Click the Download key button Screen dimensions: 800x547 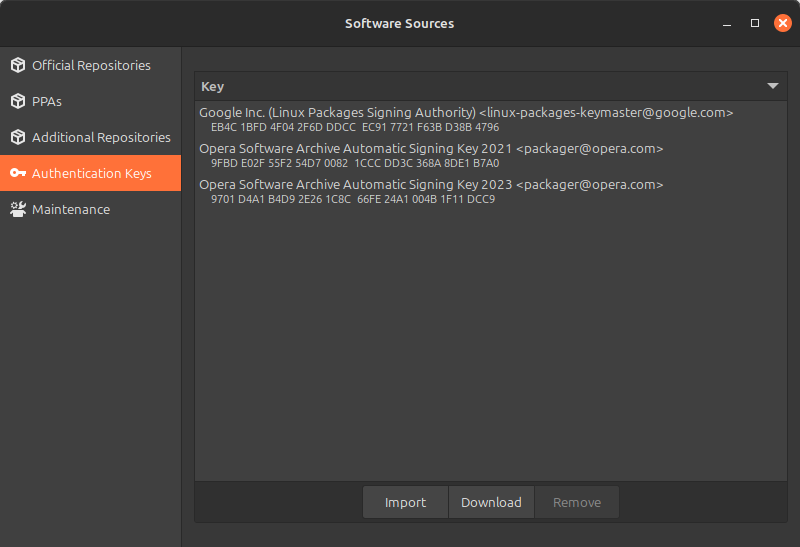click(x=491, y=502)
